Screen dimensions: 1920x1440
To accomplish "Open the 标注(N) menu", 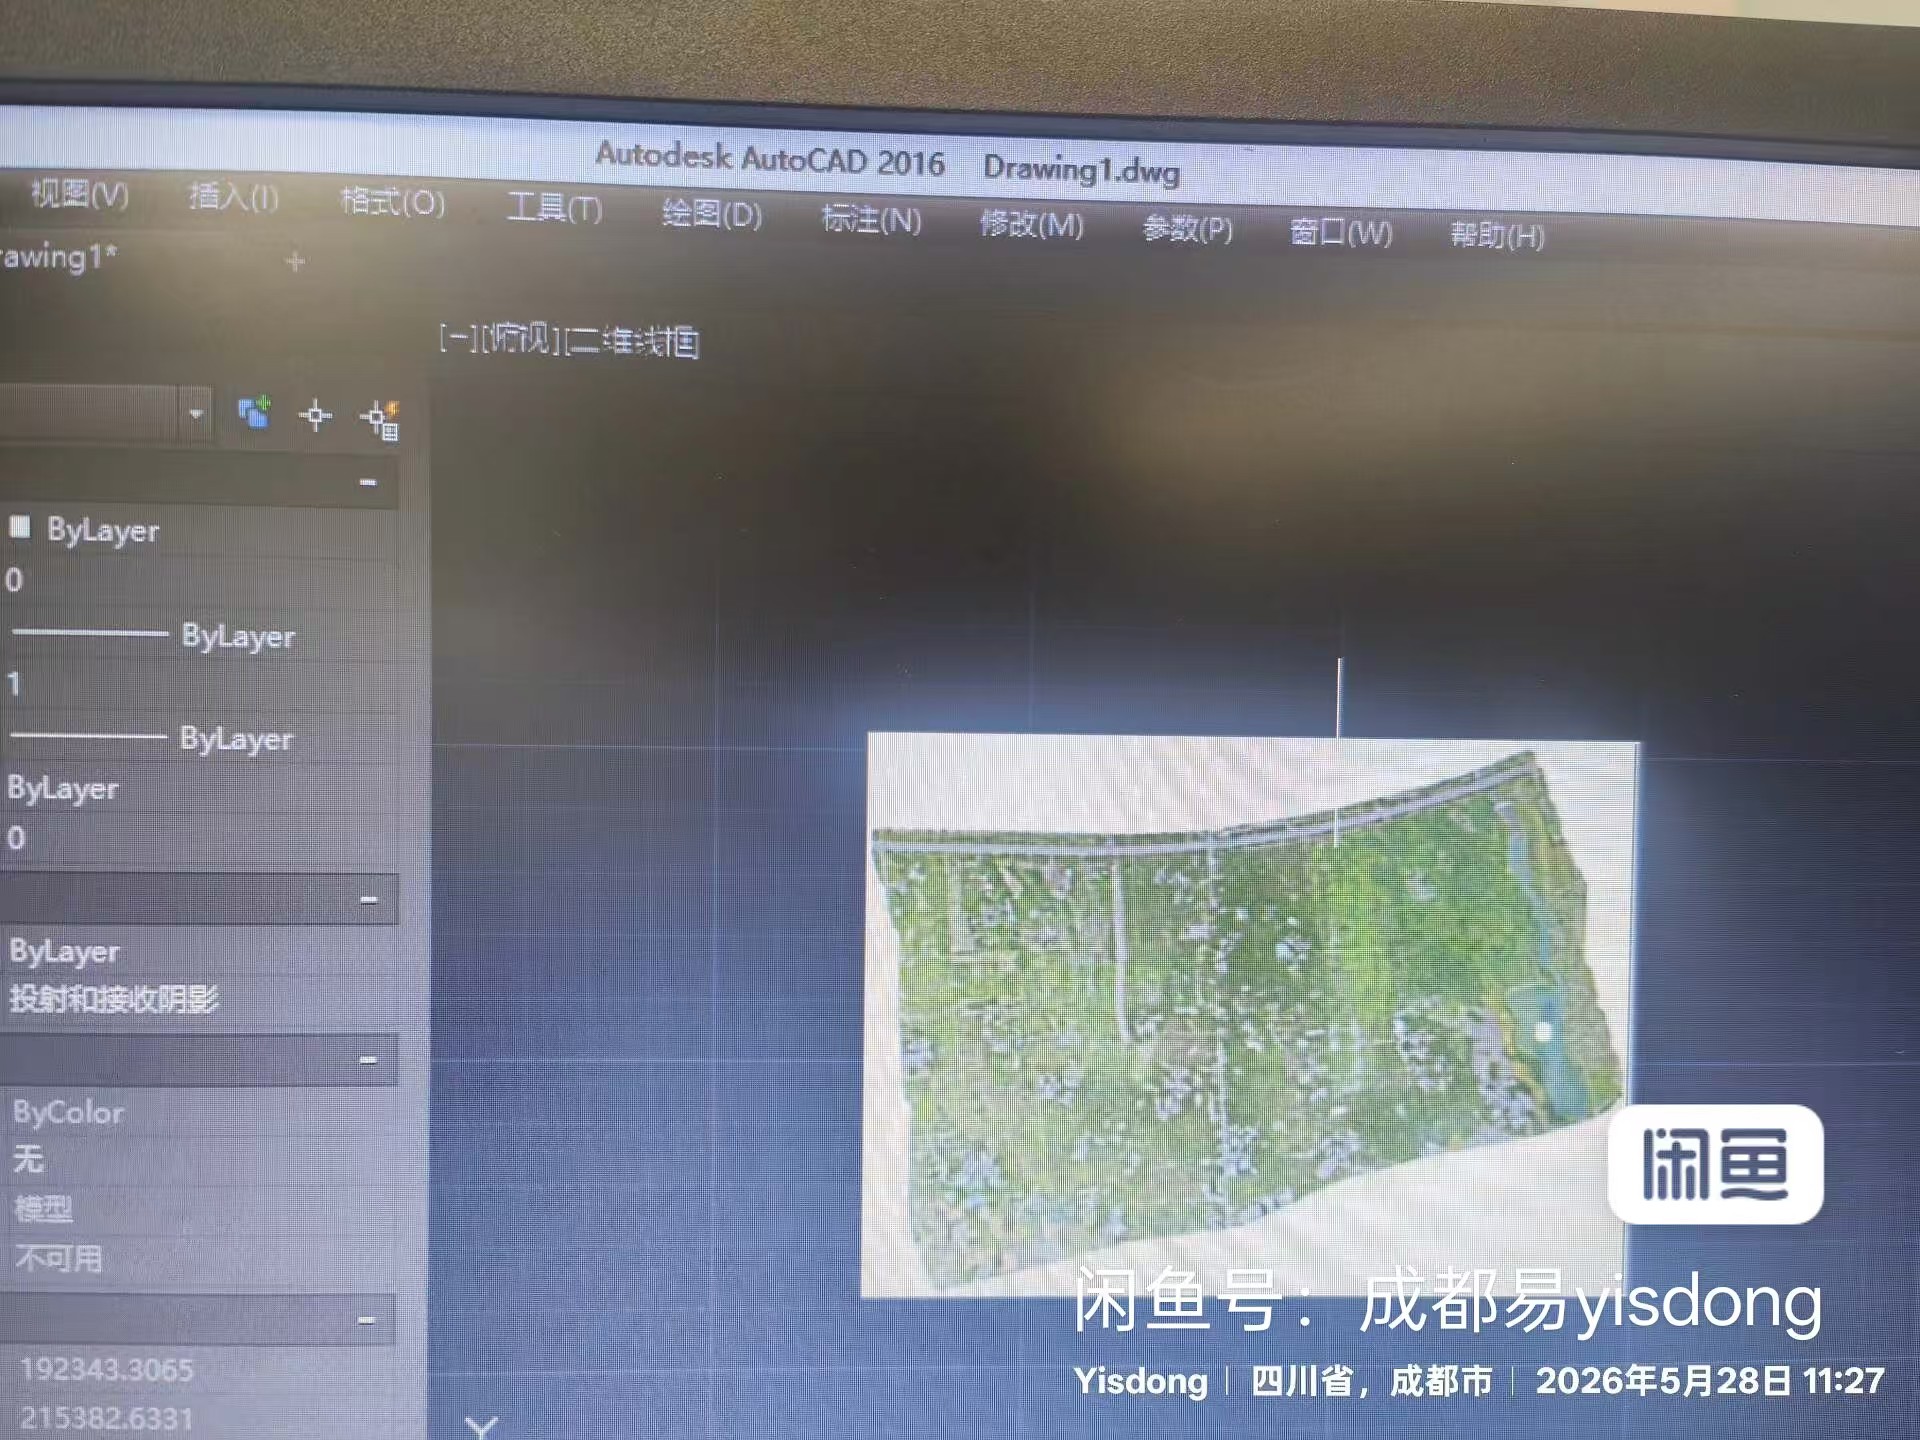I will 871,218.
